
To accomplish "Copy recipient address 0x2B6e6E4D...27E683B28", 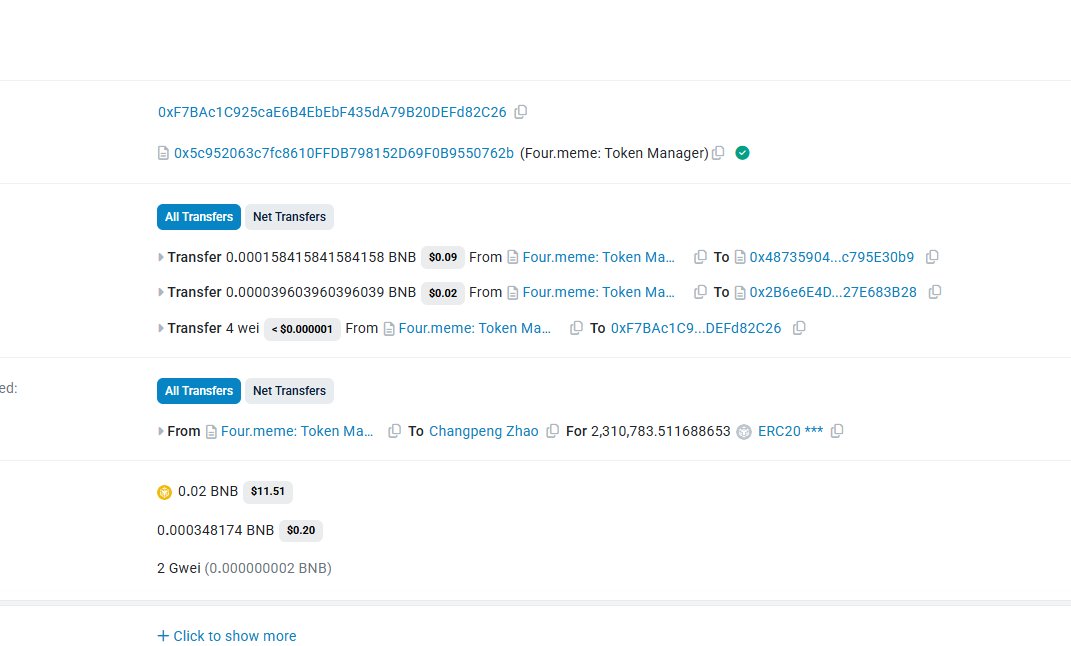I will pyautogui.click(x=934, y=292).
